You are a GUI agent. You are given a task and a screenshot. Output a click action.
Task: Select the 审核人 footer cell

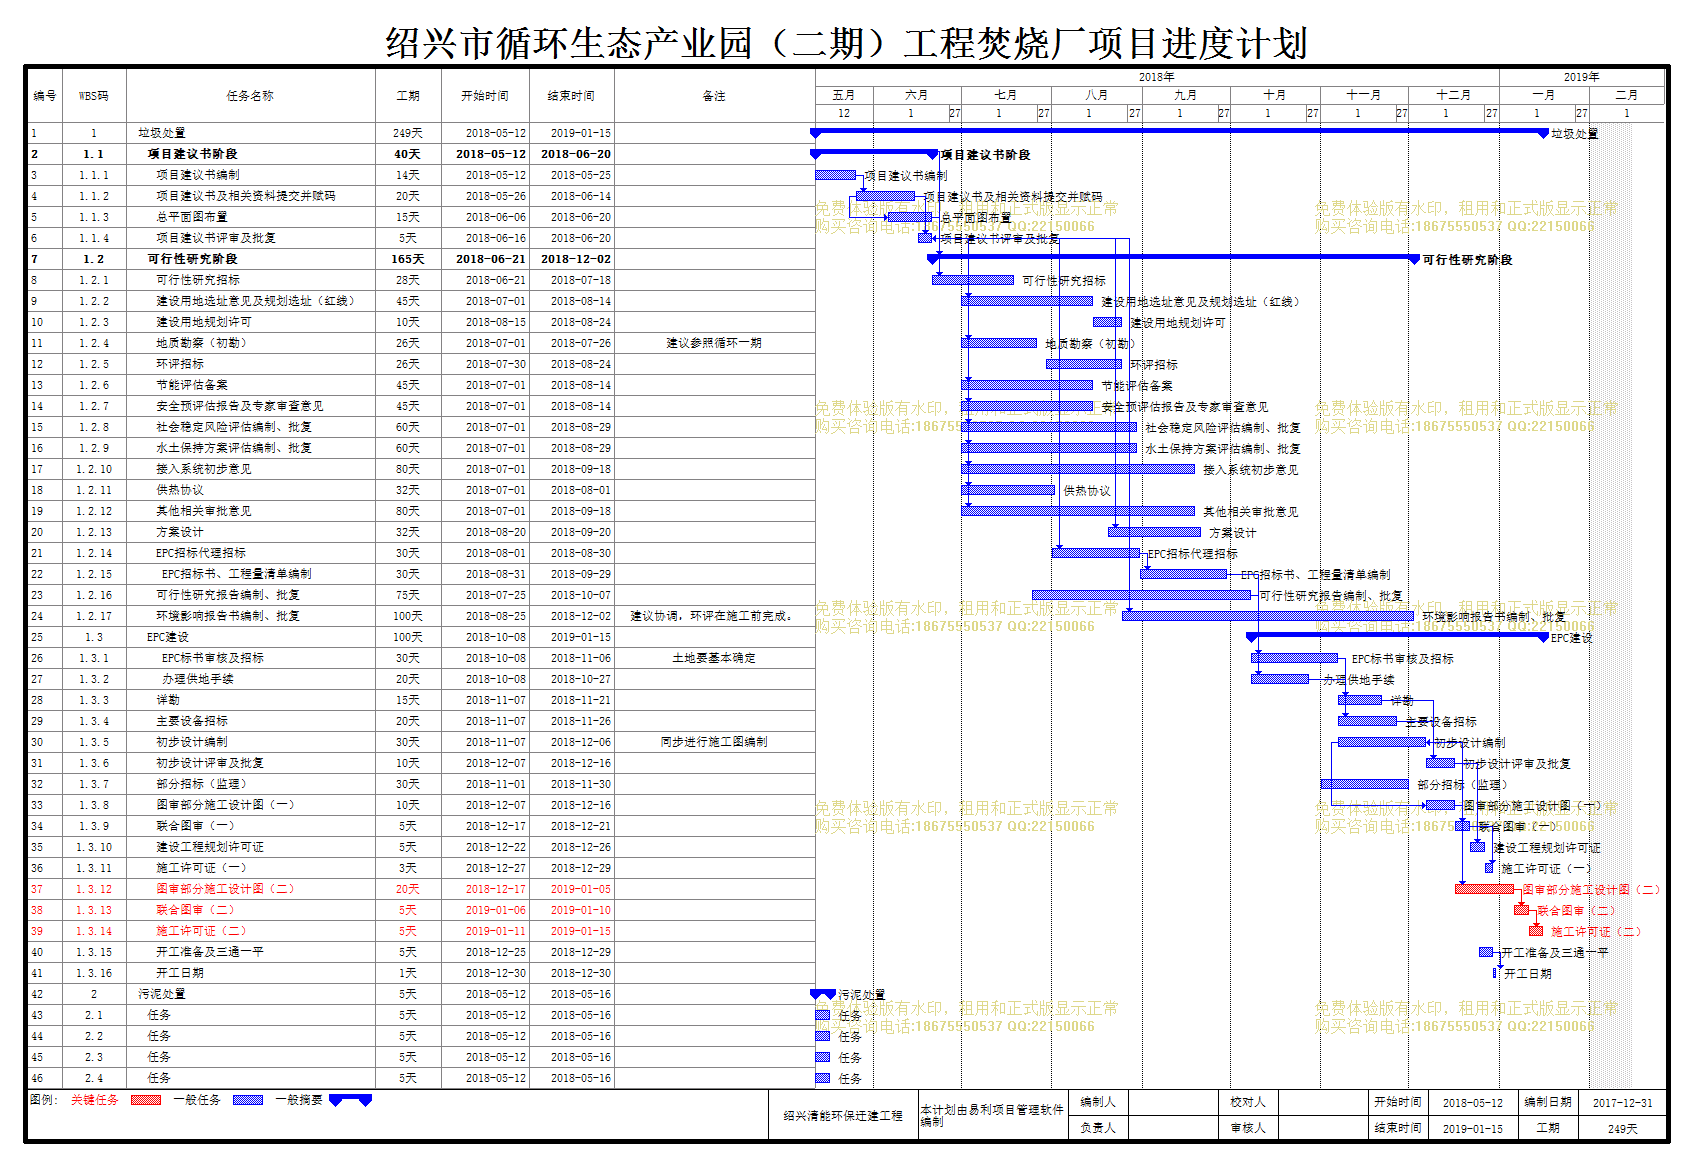[x=1248, y=1128]
